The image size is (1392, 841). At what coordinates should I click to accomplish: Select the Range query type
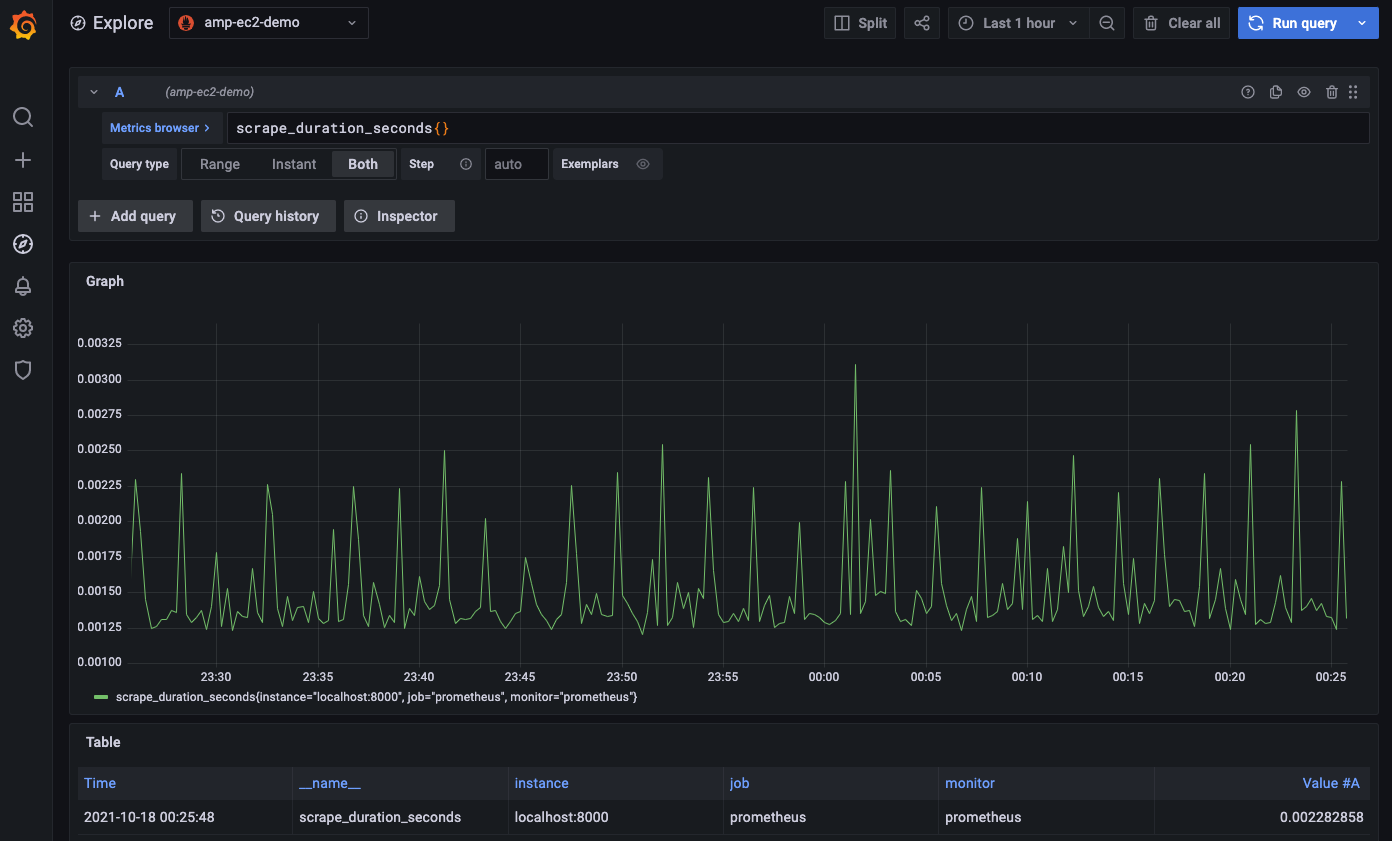[x=220, y=164]
